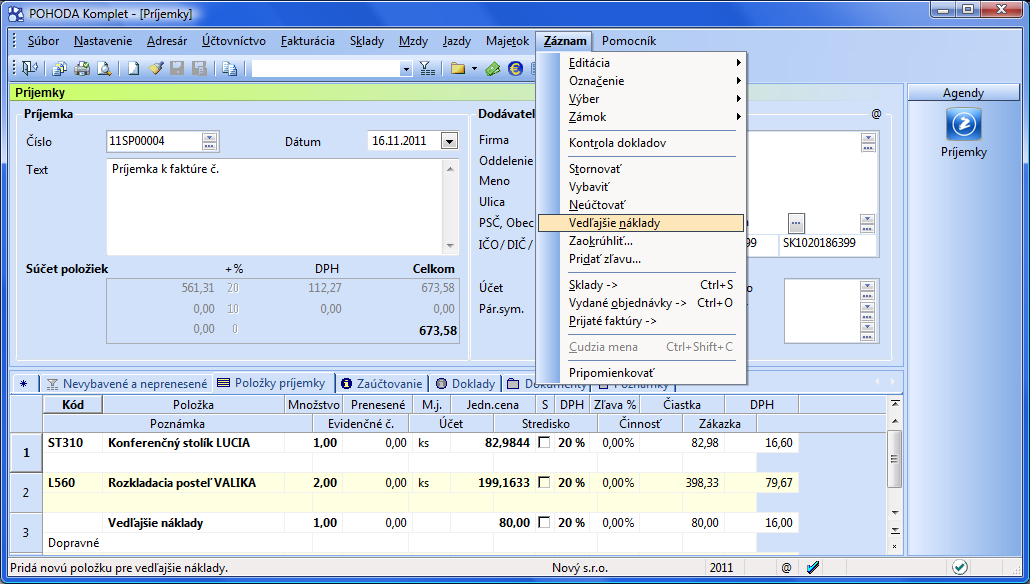Click the items table vertical scrollbar thumb
Image resolution: width=1030 pixels, height=584 pixels.
[895, 459]
